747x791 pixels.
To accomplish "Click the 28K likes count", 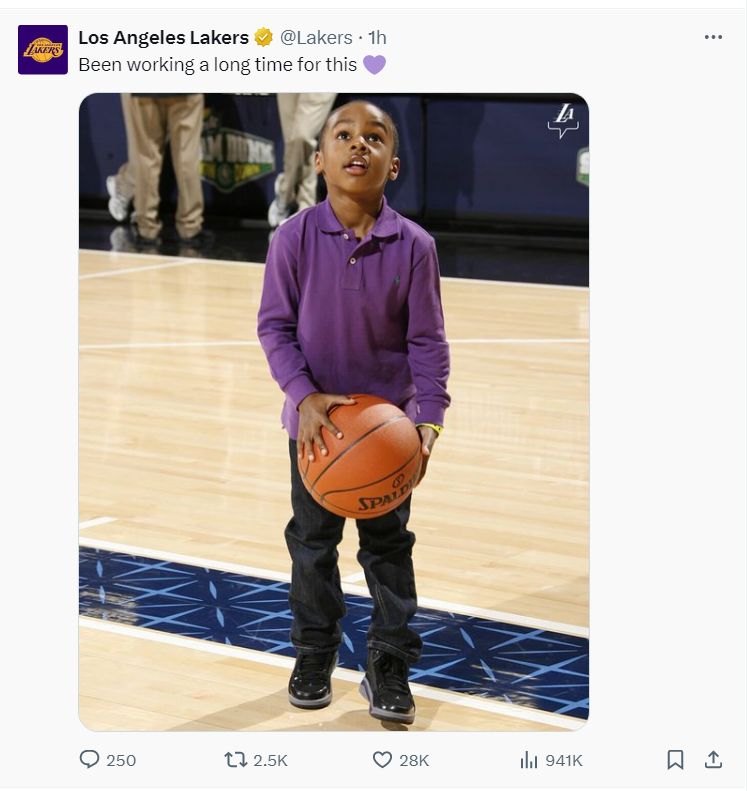I will click(414, 761).
